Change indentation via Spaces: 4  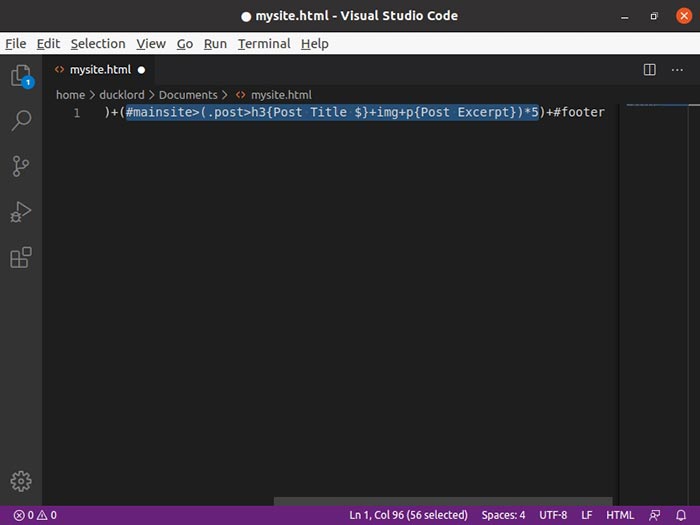503,515
